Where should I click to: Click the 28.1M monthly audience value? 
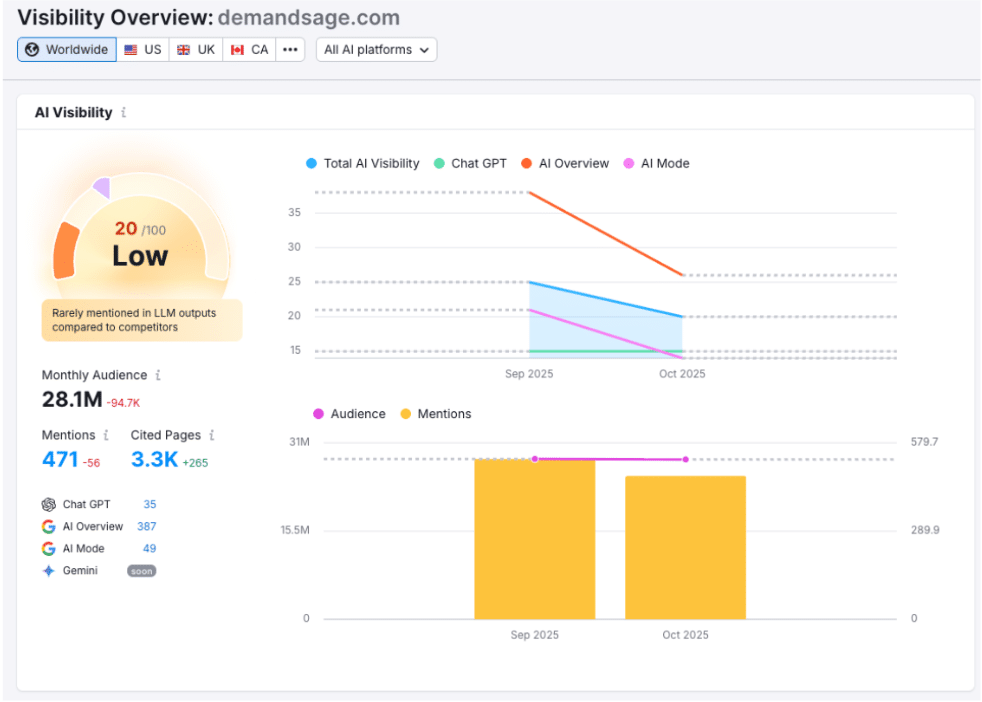pos(72,399)
